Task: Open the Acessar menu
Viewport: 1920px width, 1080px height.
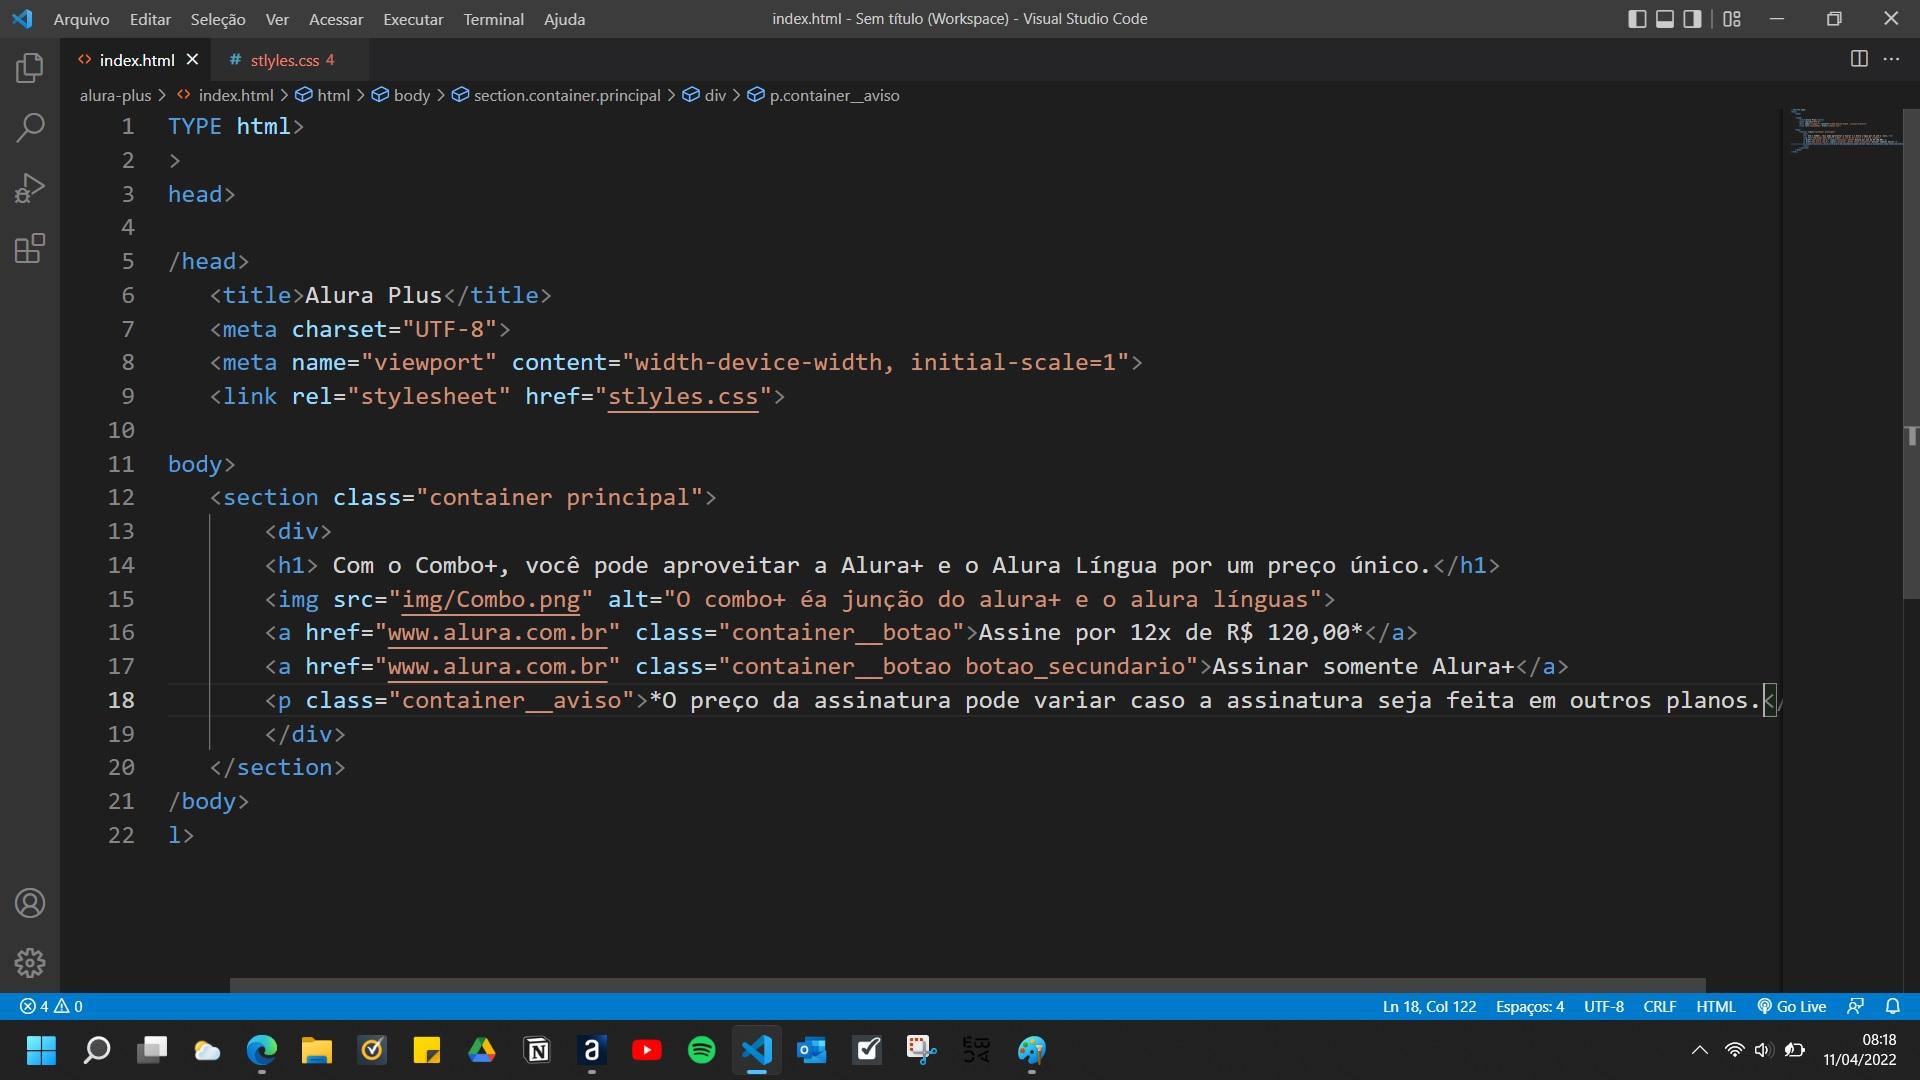Action: (x=336, y=19)
